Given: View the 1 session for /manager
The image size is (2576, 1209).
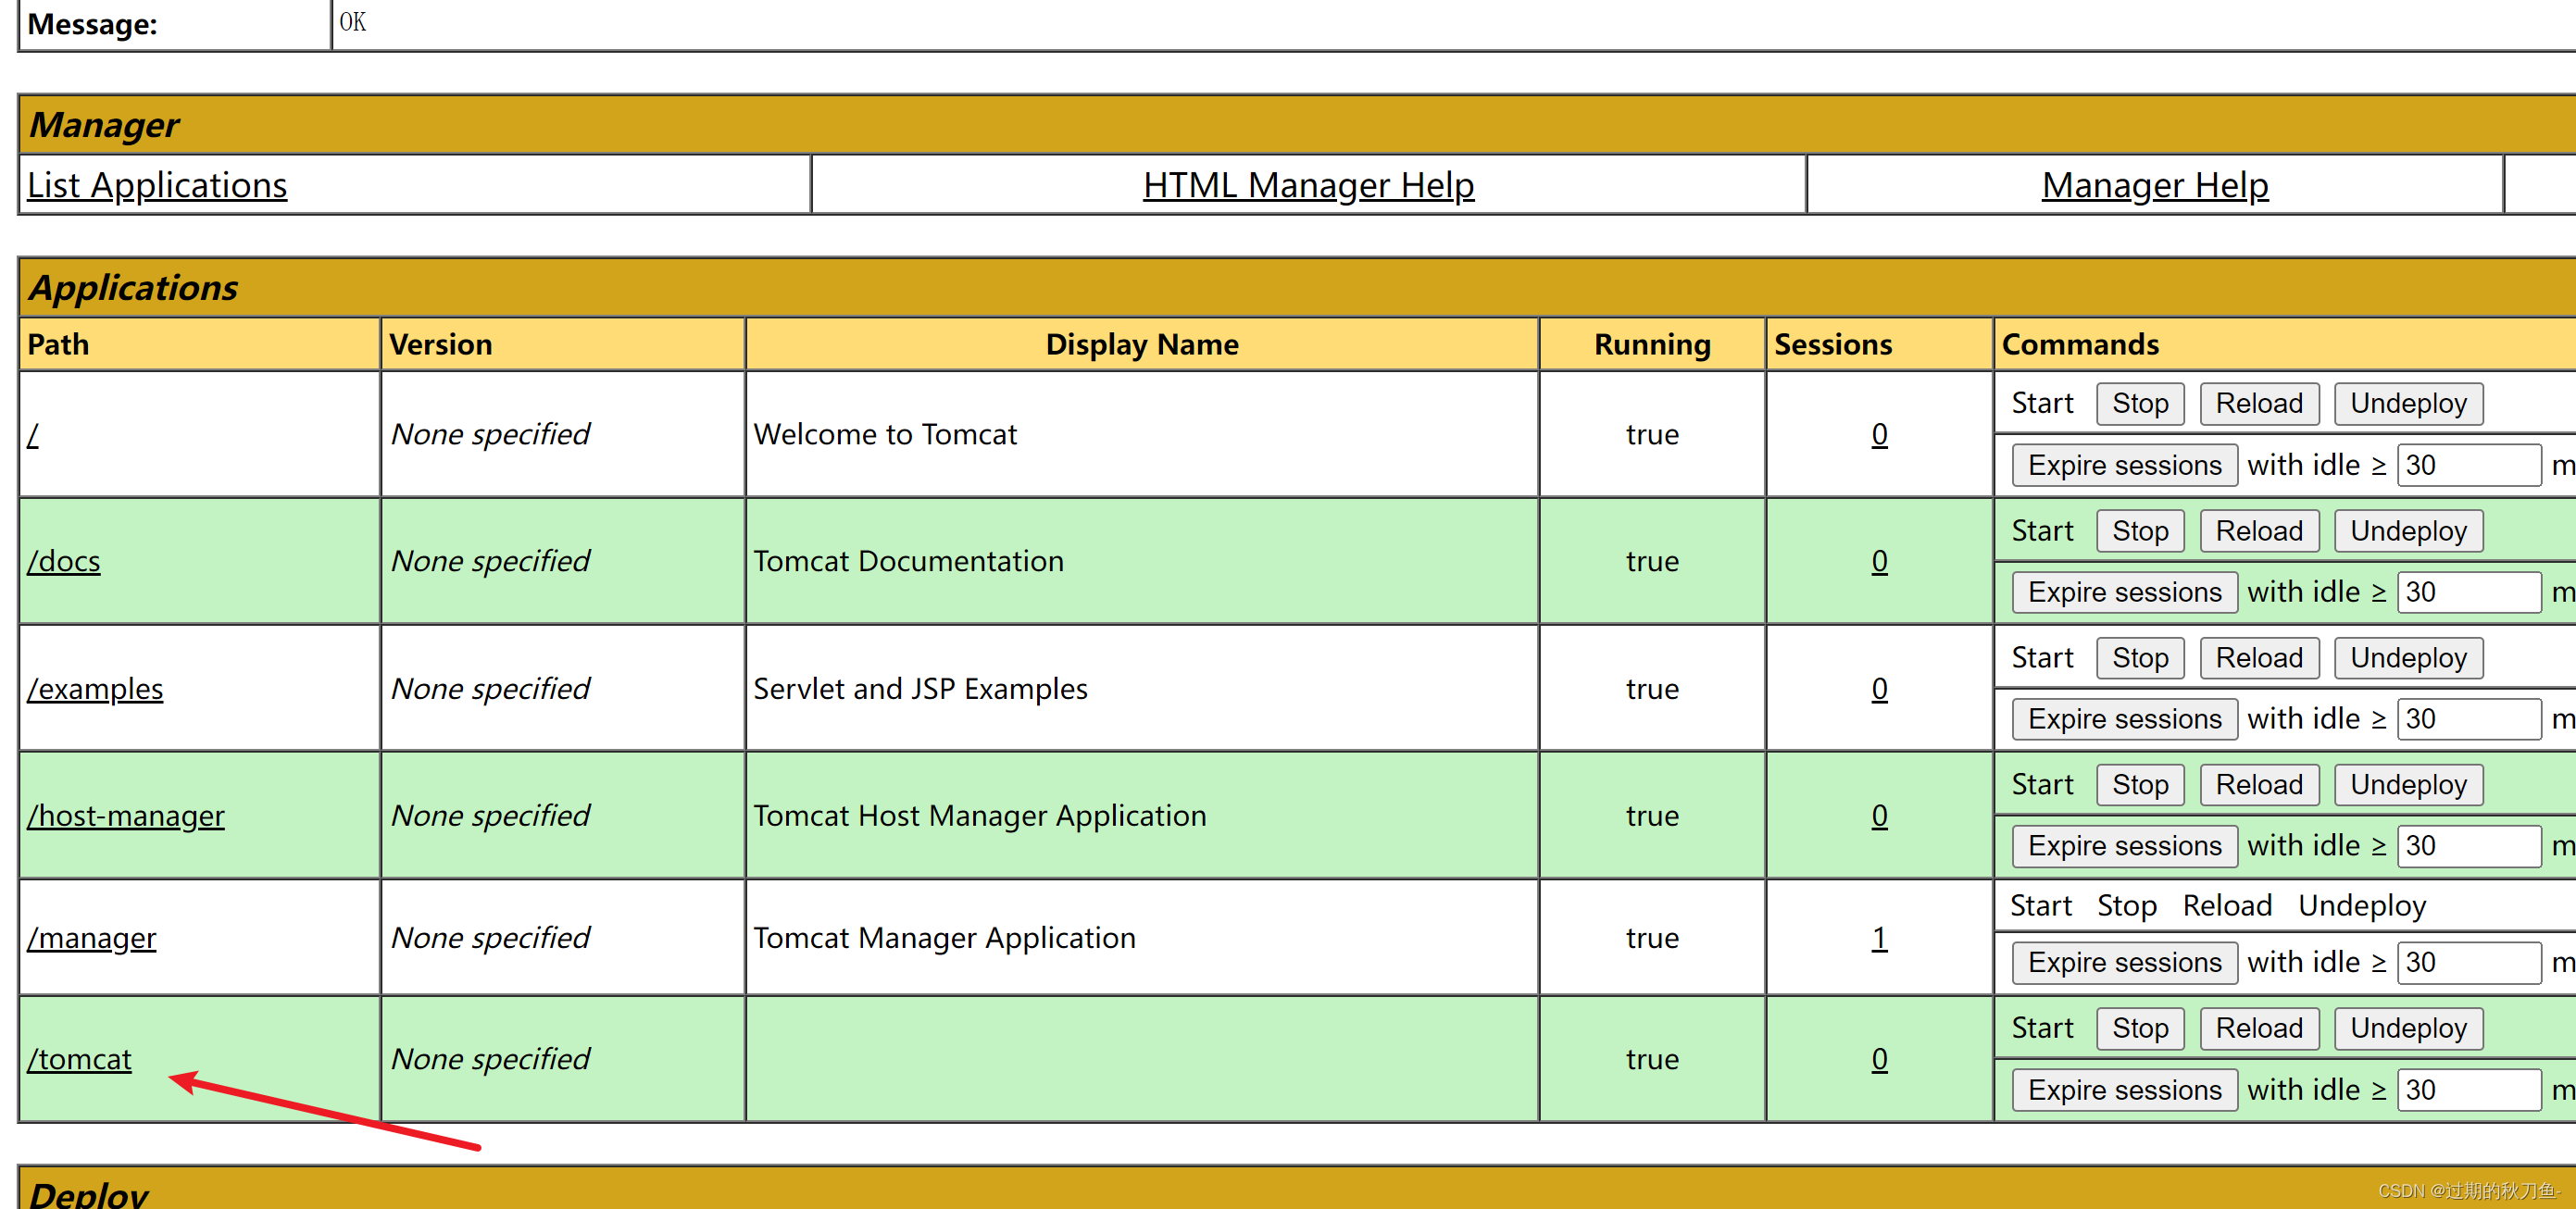Looking at the screenshot, I should coord(1879,938).
